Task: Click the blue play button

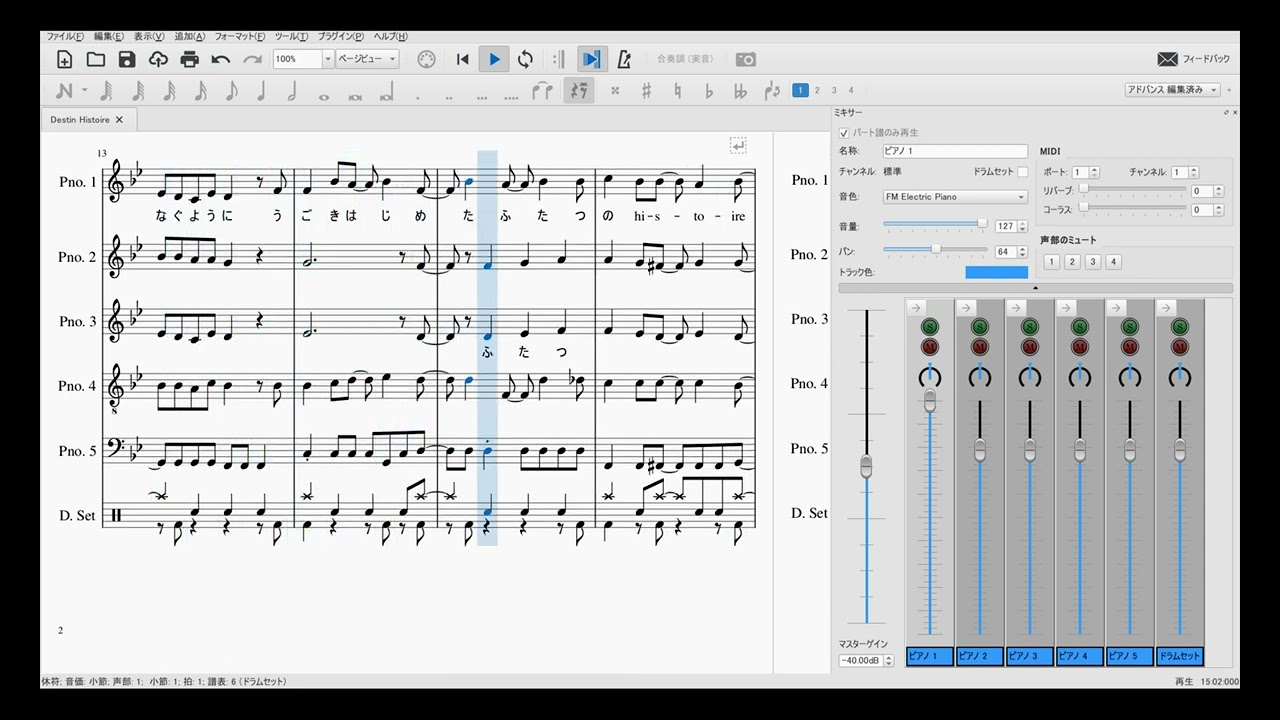Action: pos(494,59)
